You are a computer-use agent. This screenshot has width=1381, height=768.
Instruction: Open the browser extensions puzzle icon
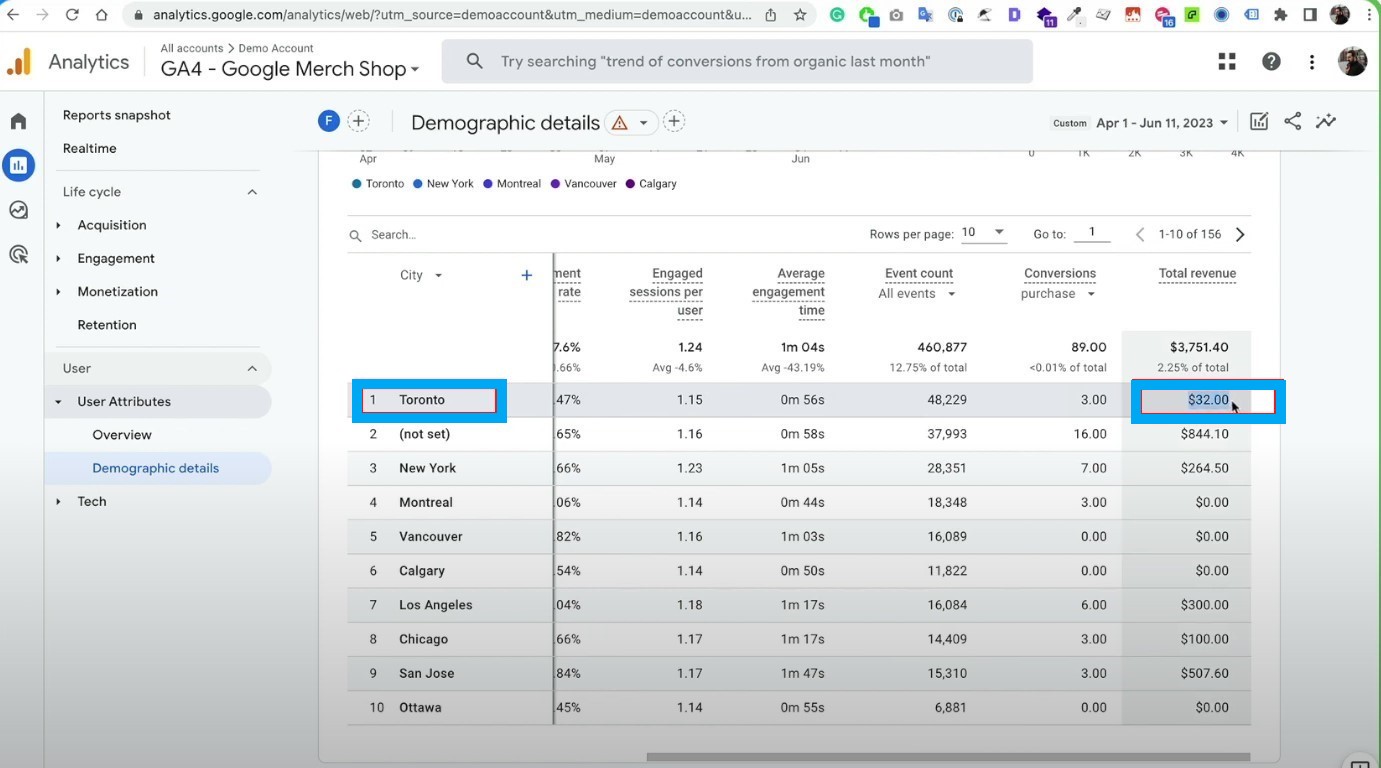[x=1281, y=15]
